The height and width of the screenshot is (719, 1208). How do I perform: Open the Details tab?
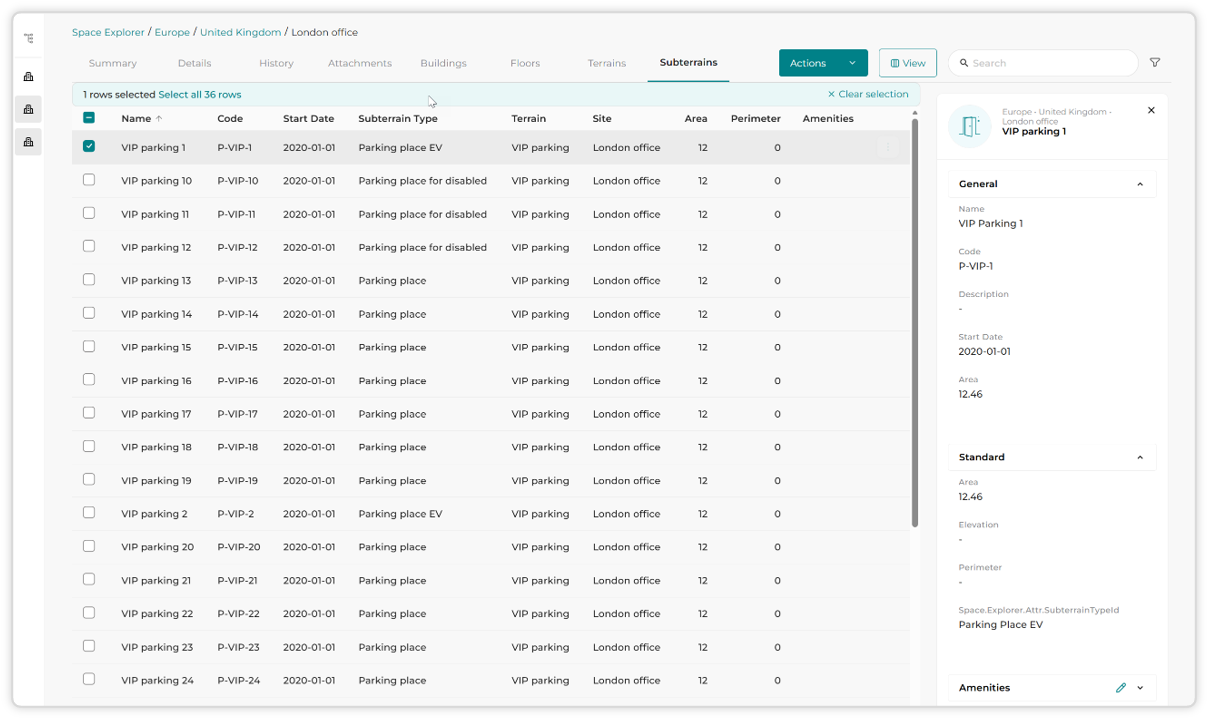point(195,63)
